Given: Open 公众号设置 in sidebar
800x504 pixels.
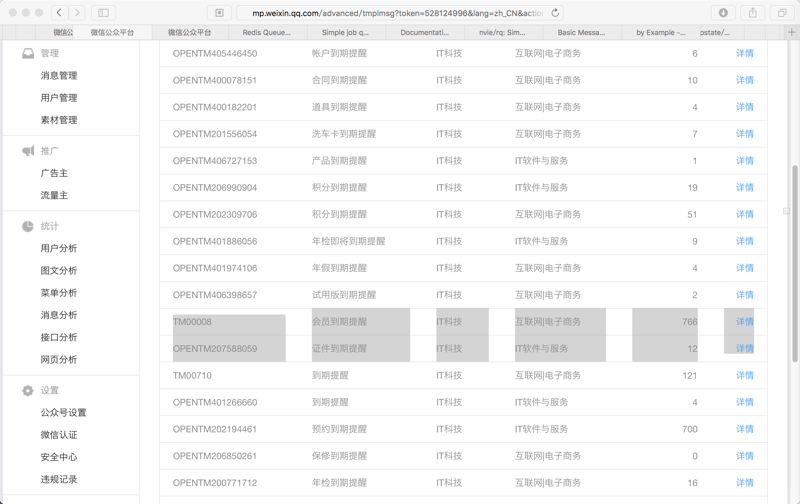Looking at the screenshot, I should [x=63, y=413].
